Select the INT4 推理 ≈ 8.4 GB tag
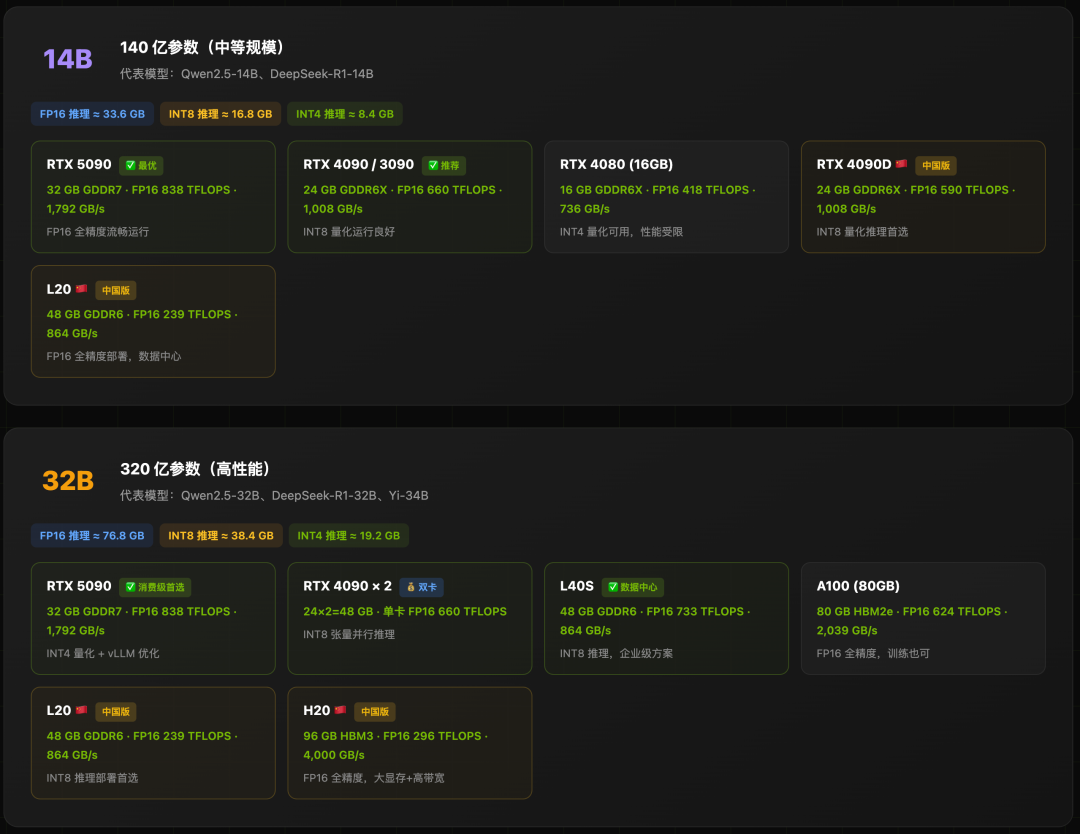The width and height of the screenshot is (1080, 834). (345, 114)
